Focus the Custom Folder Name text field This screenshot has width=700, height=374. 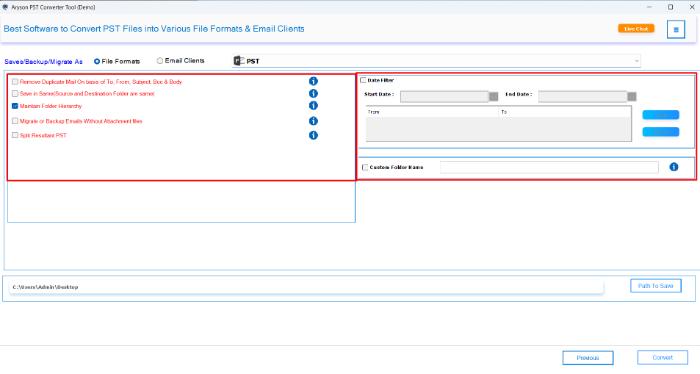pyautogui.click(x=549, y=167)
